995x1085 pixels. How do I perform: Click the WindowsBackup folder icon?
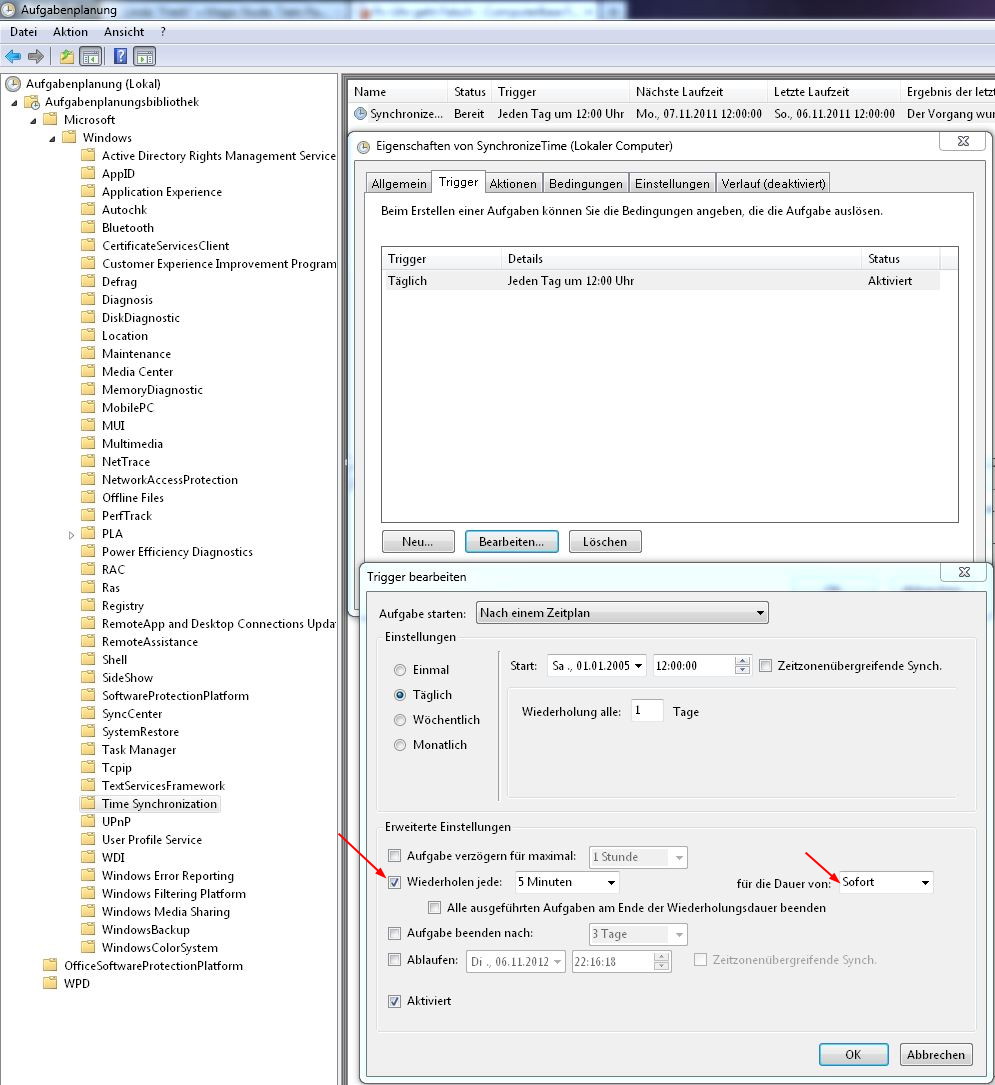point(88,929)
